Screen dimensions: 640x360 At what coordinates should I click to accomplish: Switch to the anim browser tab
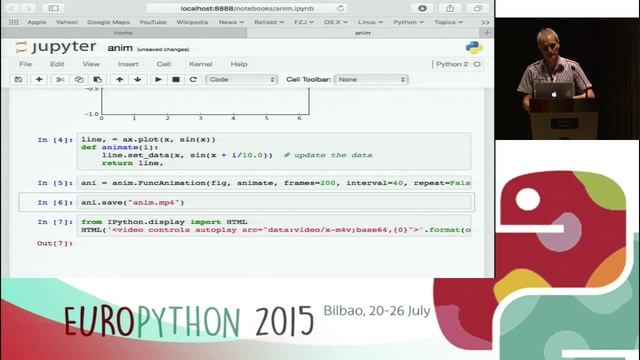tap(362, 33)
